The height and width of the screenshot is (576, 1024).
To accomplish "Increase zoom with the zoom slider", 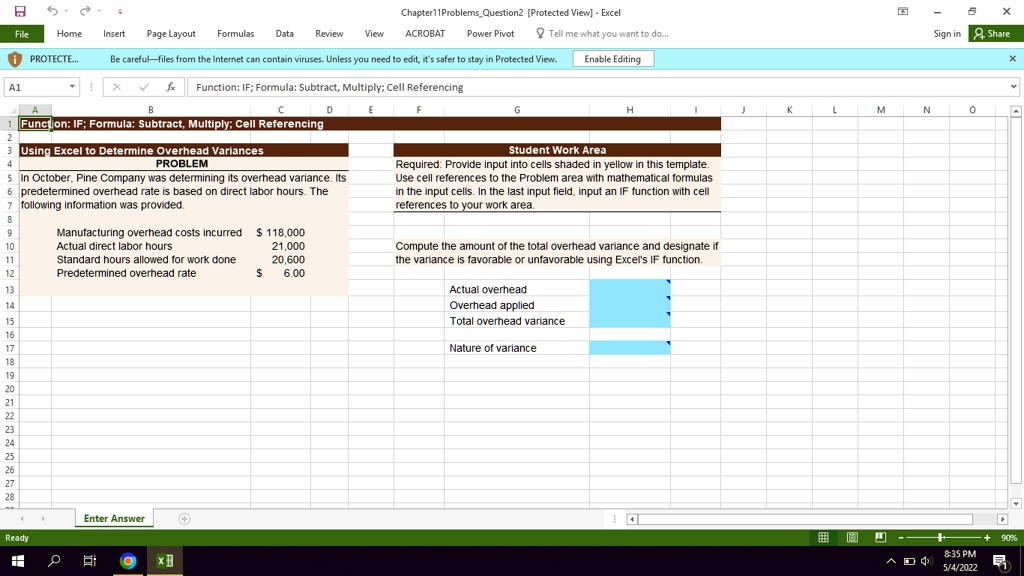I will click(988, 537).
